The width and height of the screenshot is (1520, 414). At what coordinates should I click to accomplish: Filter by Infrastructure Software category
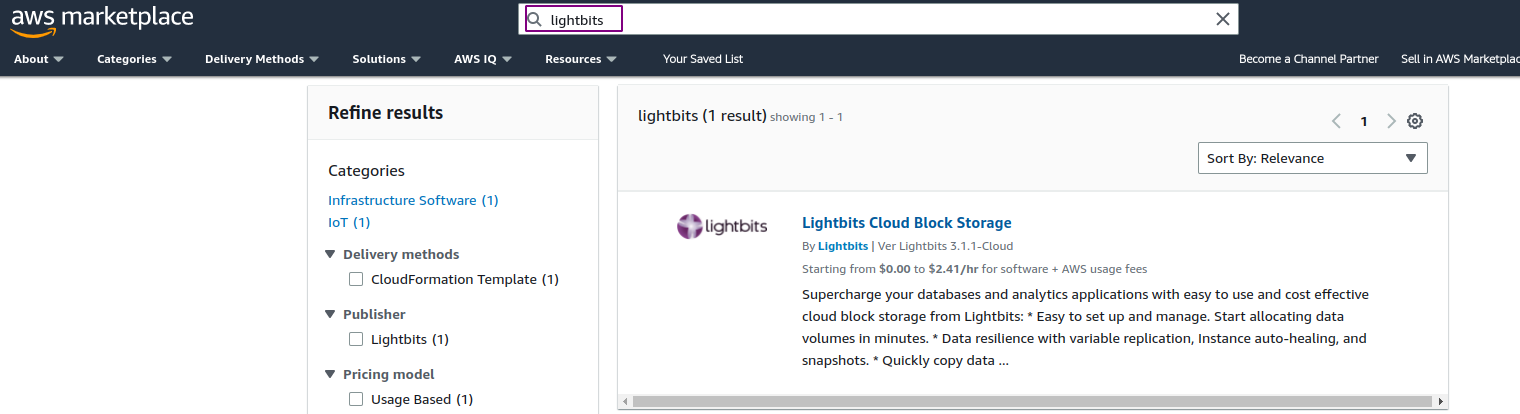[x=413, y=200]
